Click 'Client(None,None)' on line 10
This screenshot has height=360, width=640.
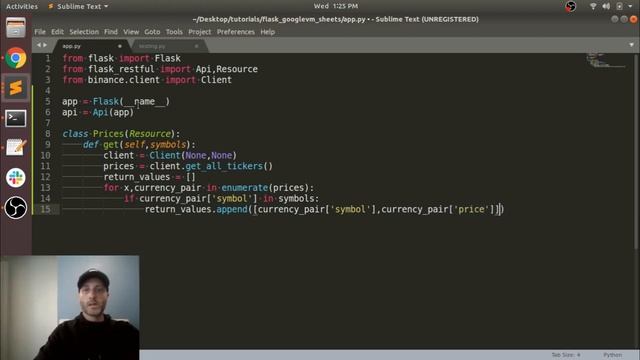pos(193,156)
